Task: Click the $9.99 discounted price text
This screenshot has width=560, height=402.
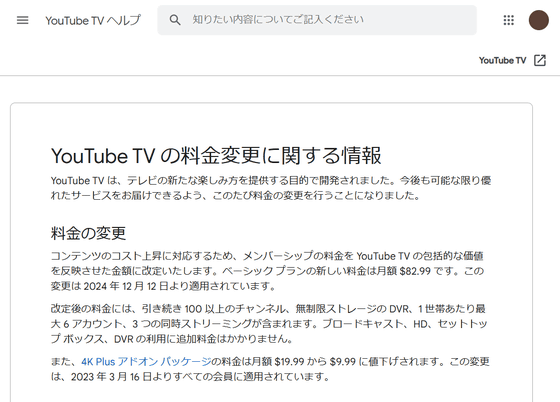Action: click(342, 362)
